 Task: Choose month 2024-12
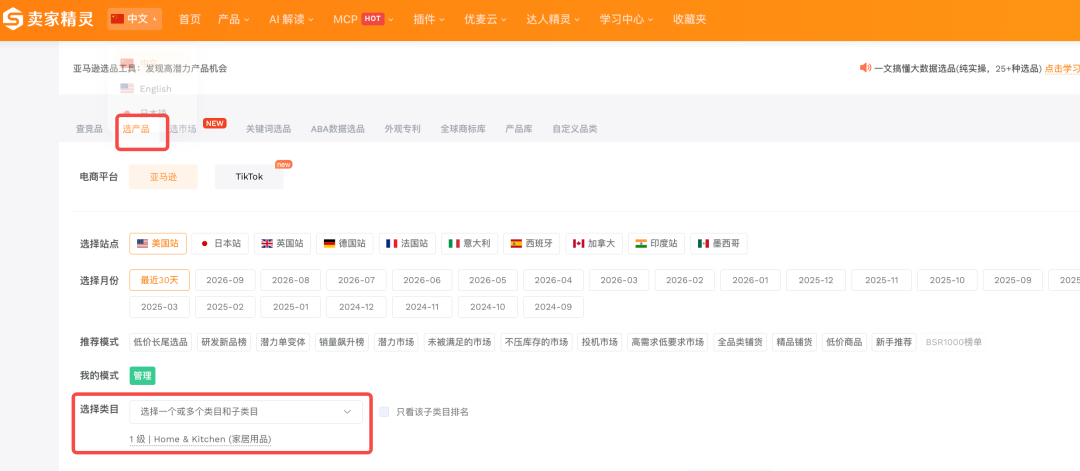356,306
